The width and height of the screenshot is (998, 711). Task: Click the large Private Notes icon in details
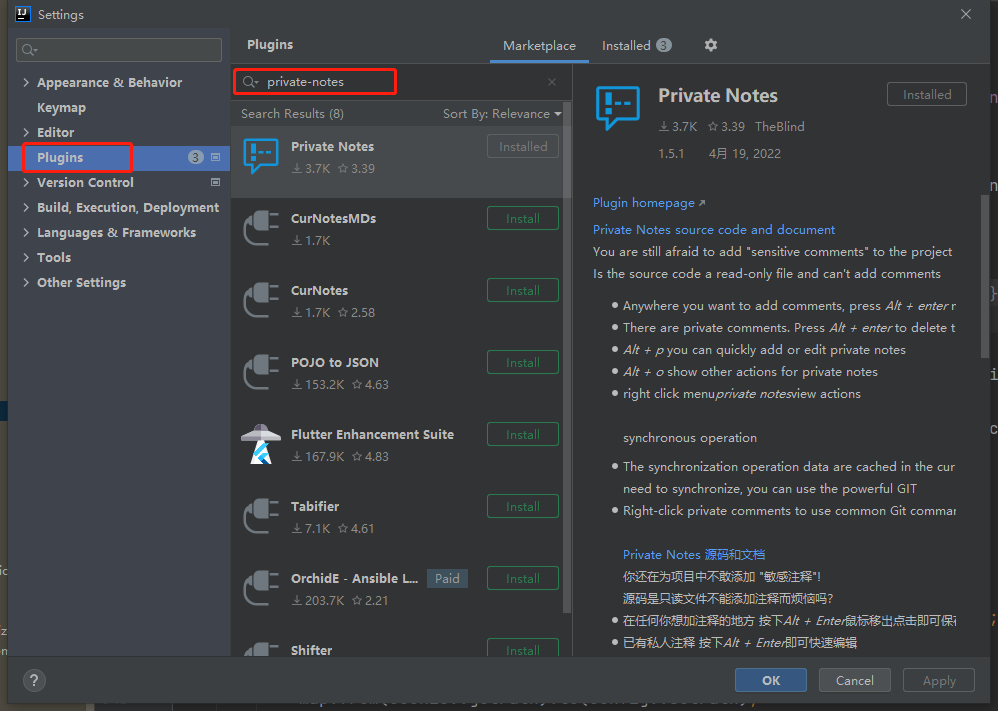[617, 108]
